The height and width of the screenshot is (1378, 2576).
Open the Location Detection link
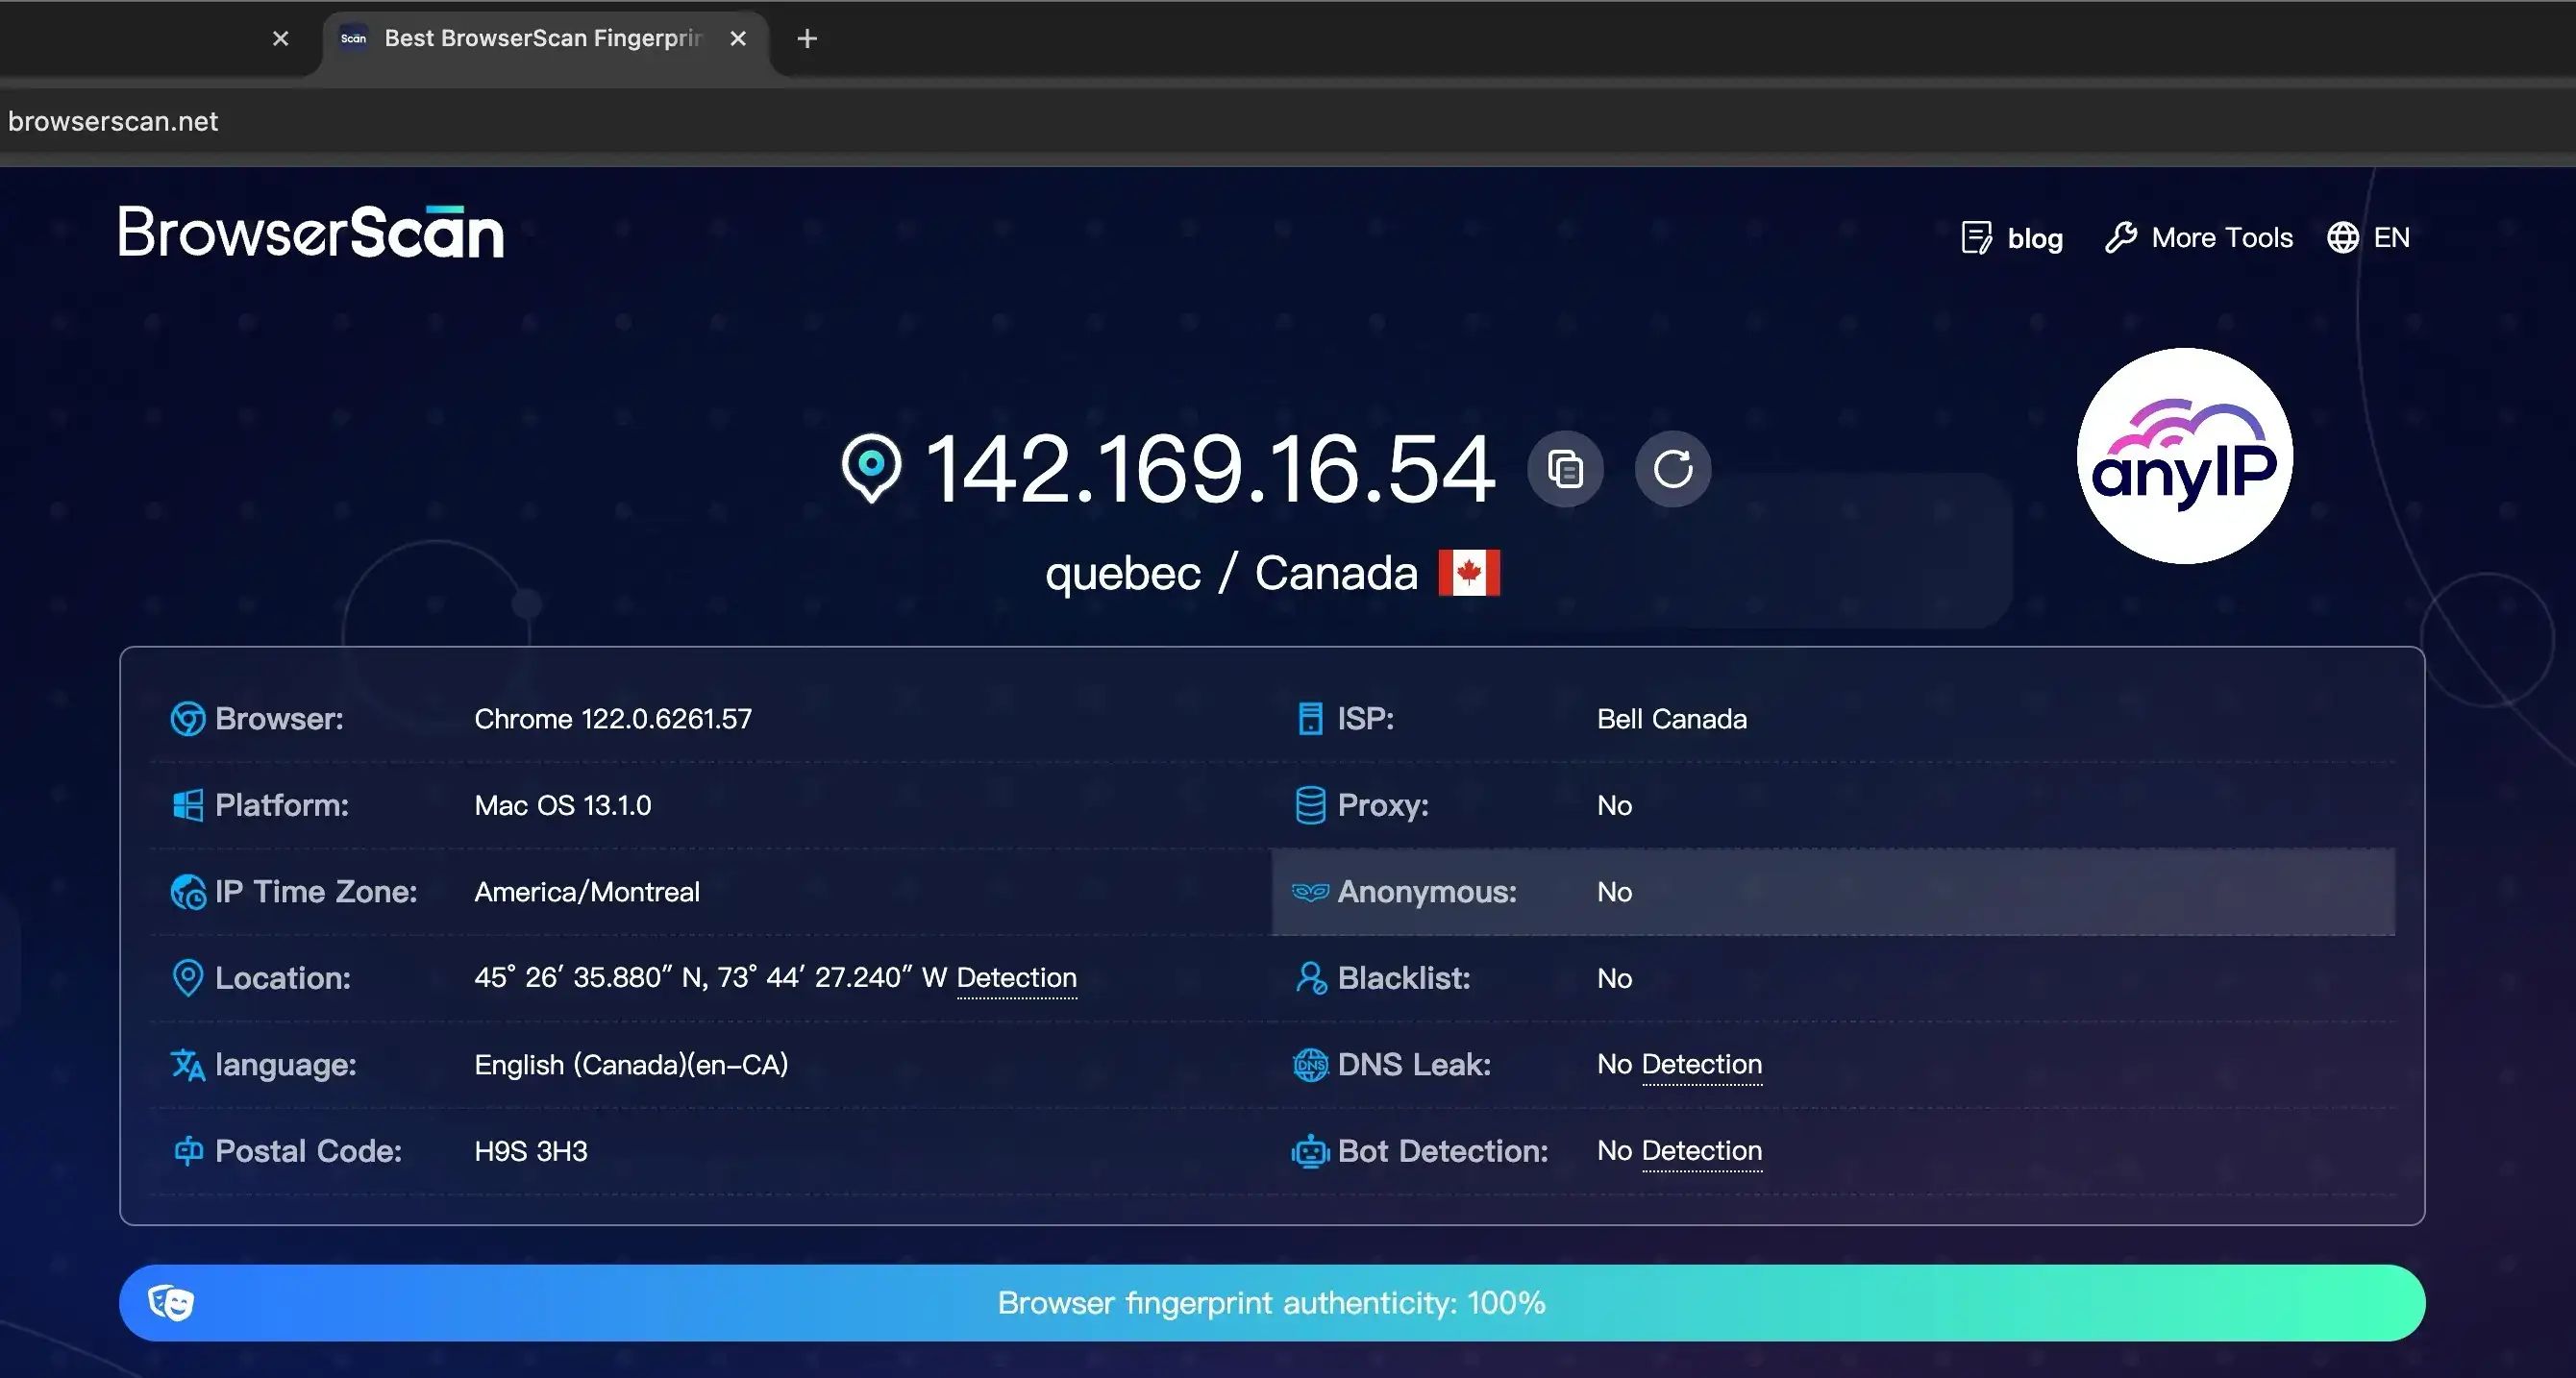click(x=1016, y=977)
